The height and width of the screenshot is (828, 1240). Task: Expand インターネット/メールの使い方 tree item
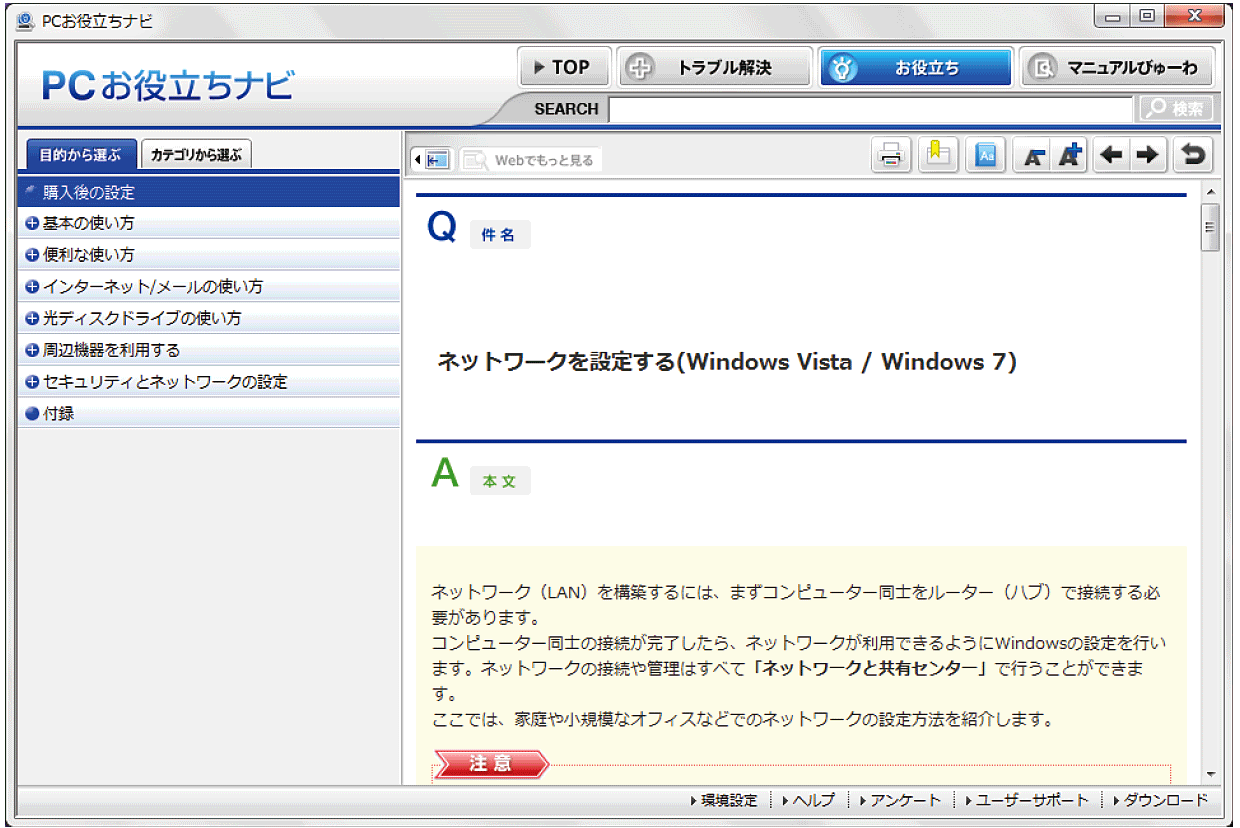(32, 287)
